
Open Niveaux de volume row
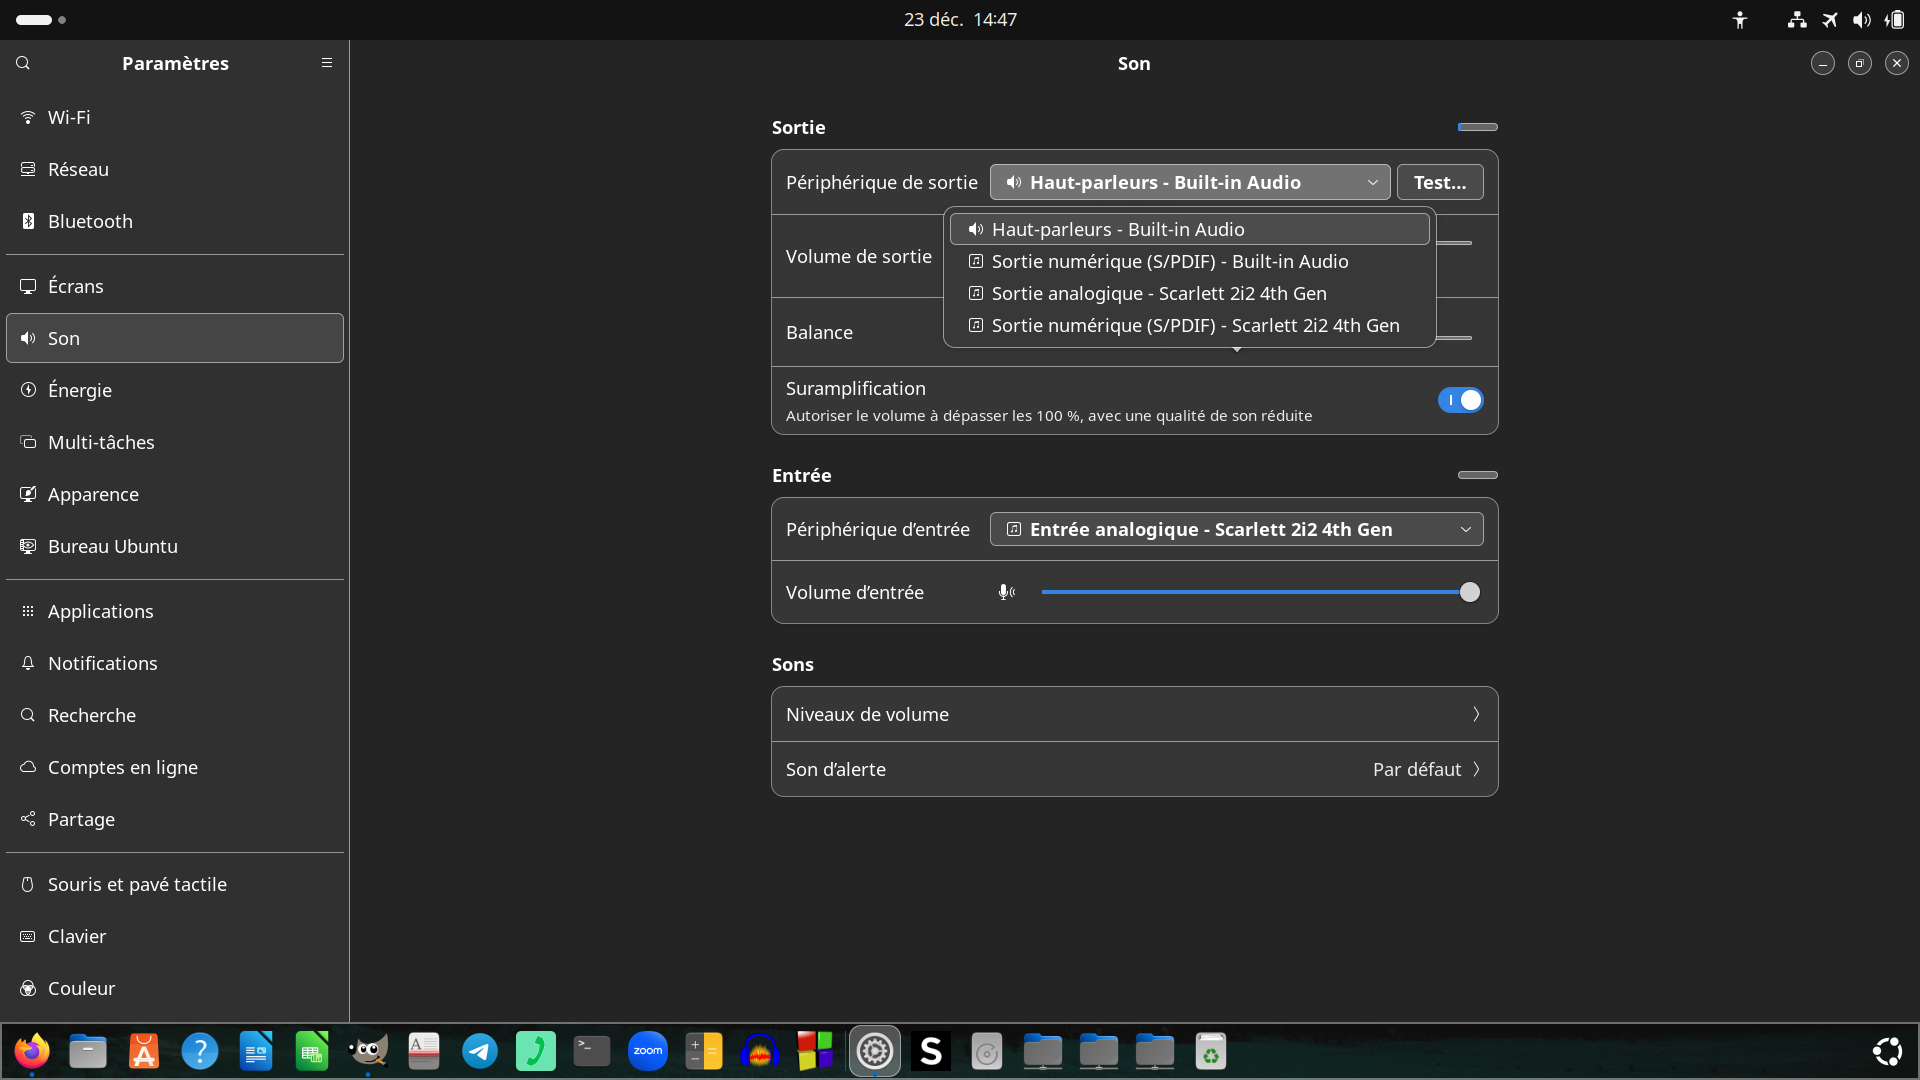pos(1134,714)
